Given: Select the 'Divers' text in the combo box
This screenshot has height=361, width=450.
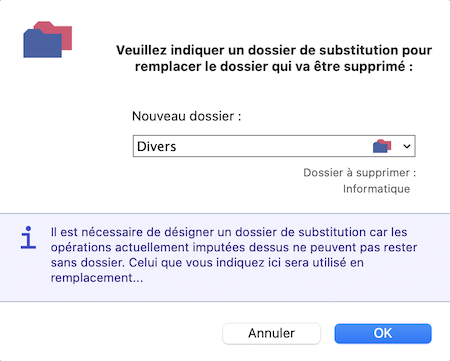Looking at the screenshot, I should point(156,146).
